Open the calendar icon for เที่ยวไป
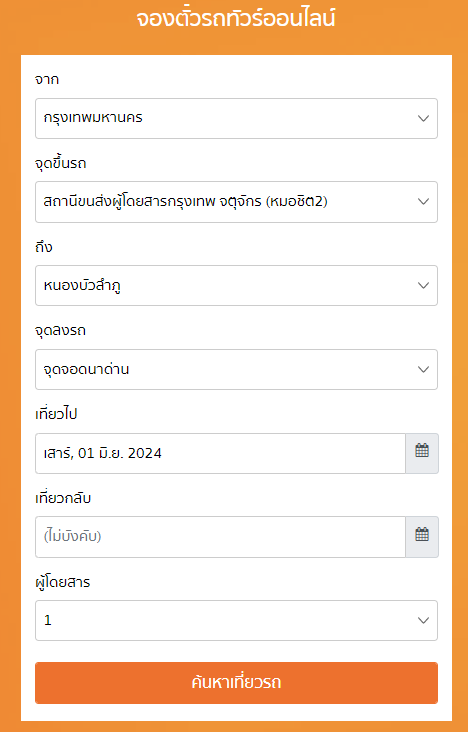Screen dimensions: 468x732 point(422,453)
